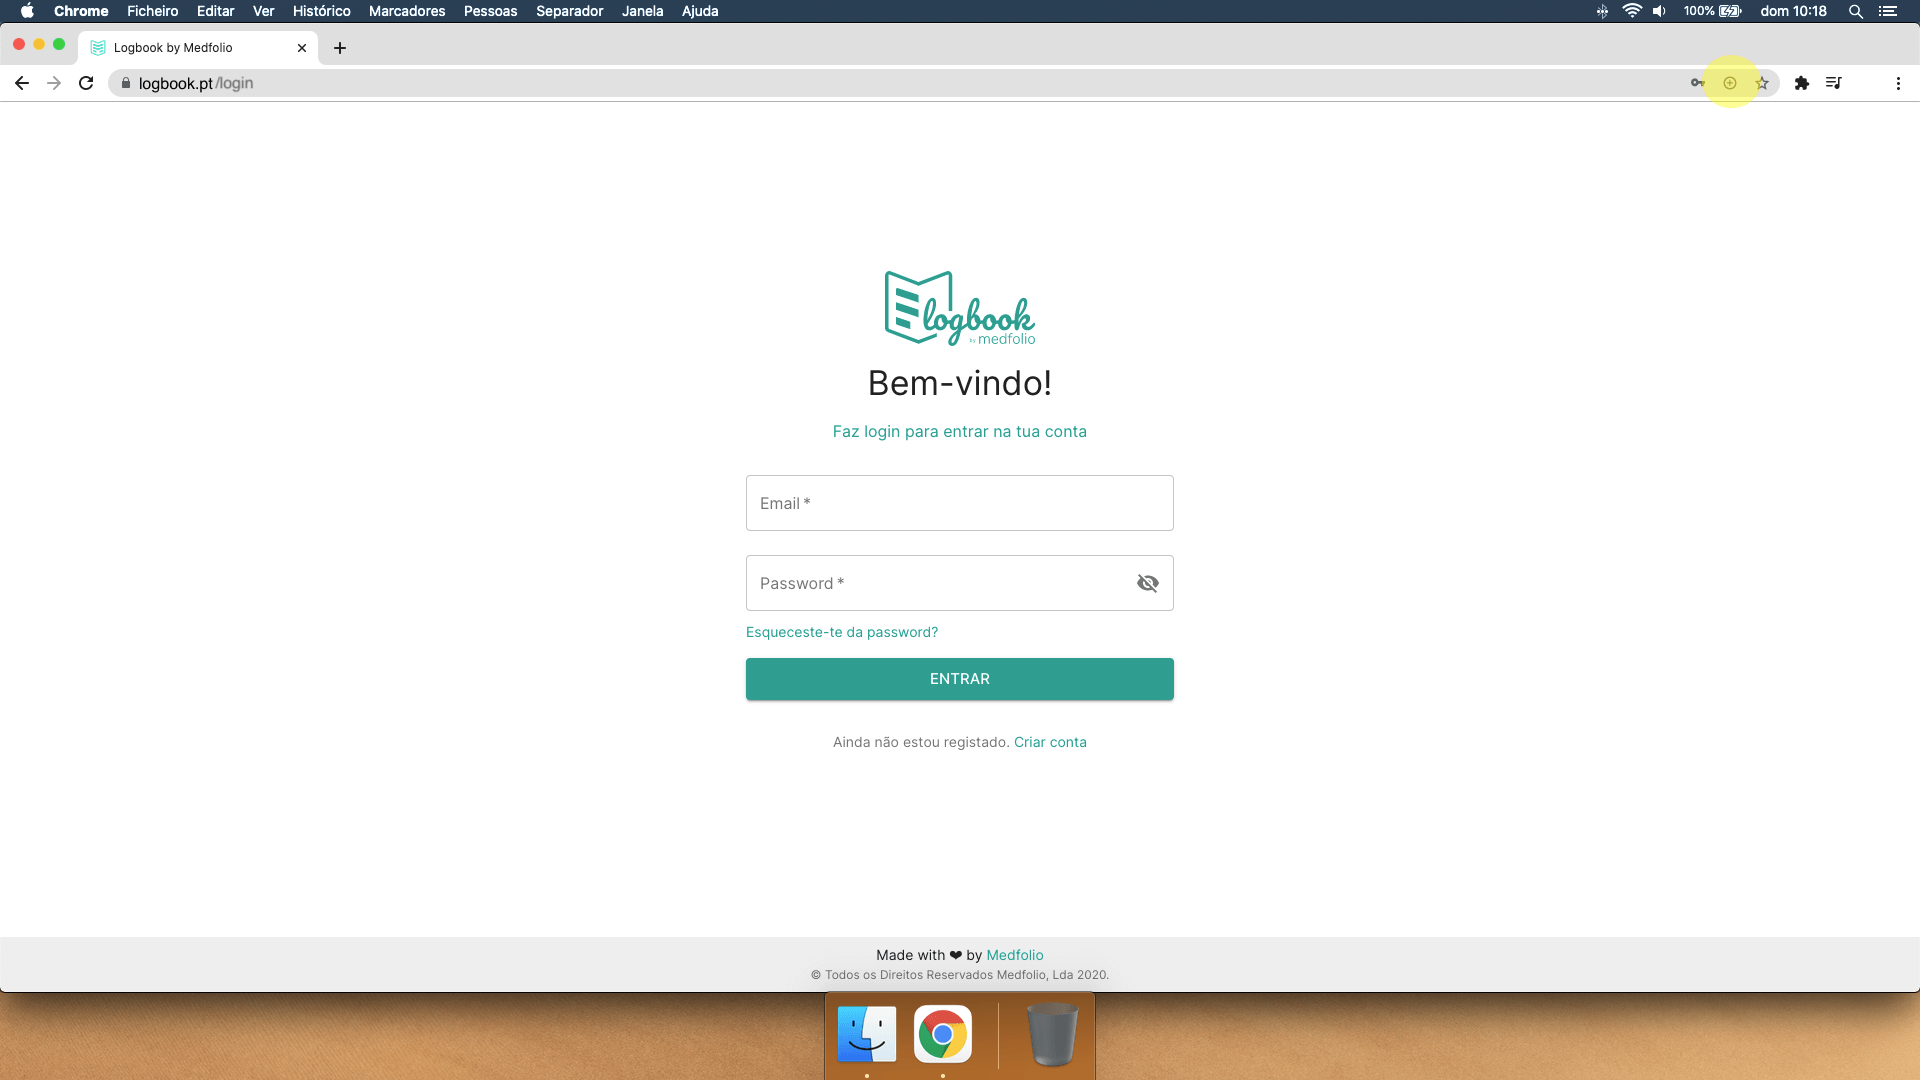This screenshot has height=1080, width=1920.
Task: Click the ENTRAR login button
Action: [960, 678]
